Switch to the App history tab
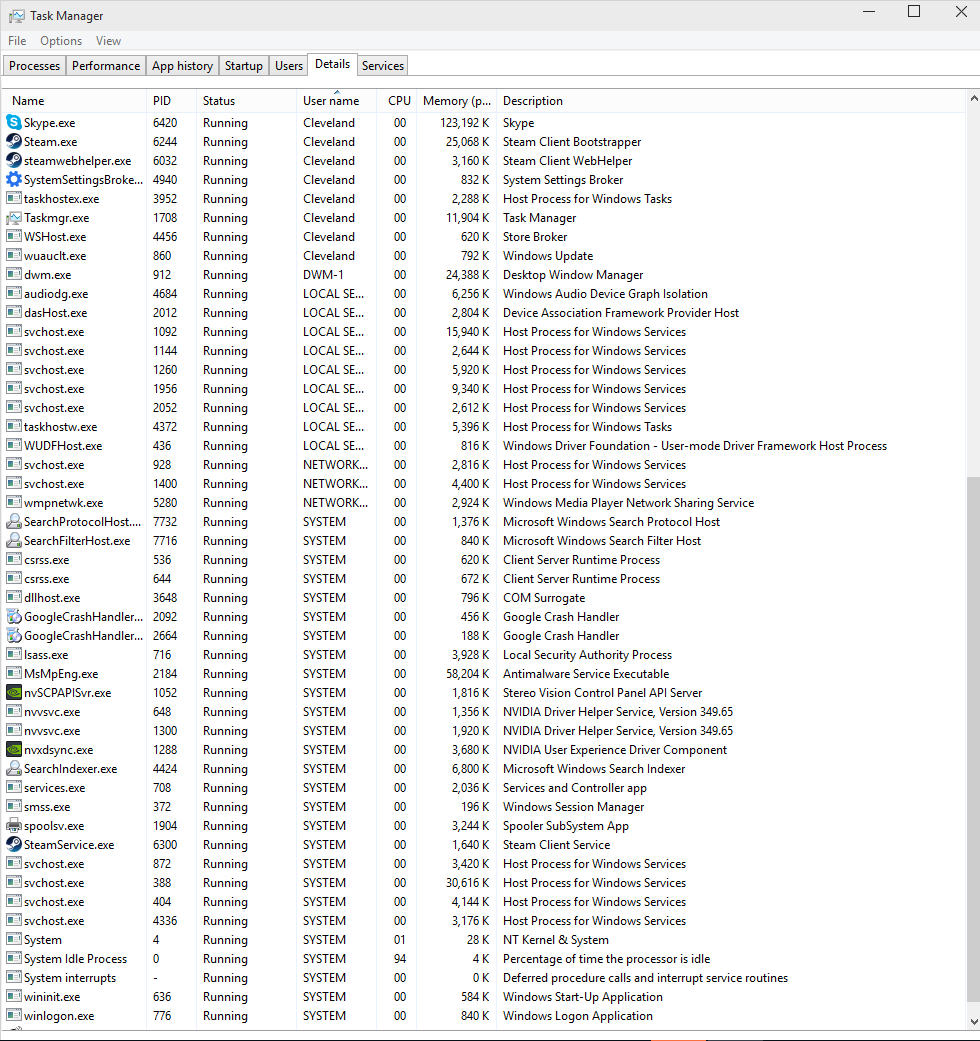 pyautogui.click(x=183, y=66)
